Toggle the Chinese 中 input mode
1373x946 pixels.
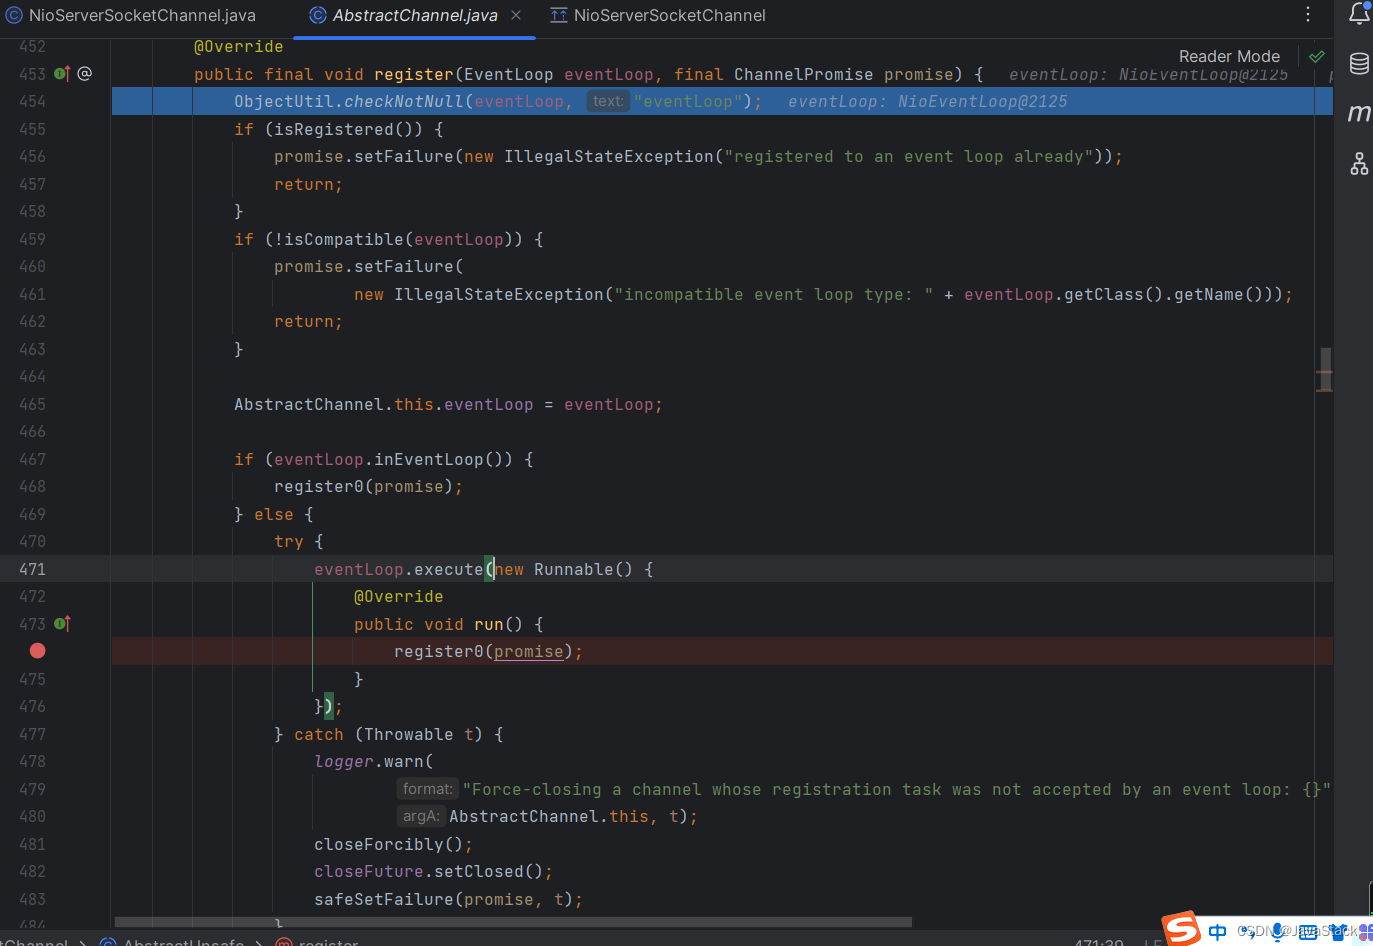[1217, 932]
